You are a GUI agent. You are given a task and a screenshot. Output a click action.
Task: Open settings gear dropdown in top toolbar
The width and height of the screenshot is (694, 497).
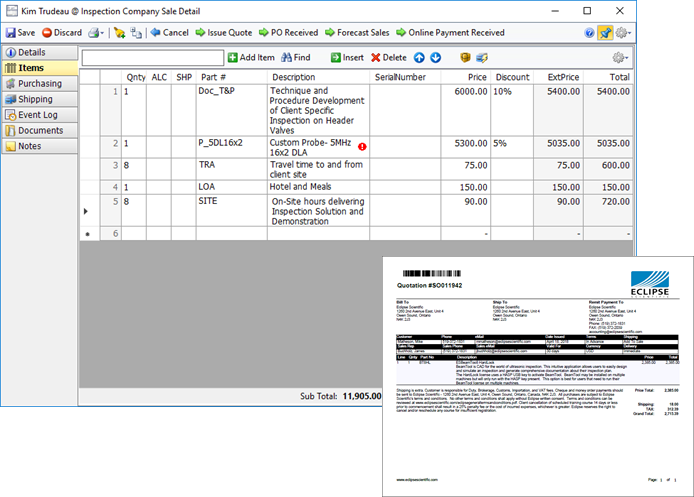pyautogui.click(x=623, y=33)
